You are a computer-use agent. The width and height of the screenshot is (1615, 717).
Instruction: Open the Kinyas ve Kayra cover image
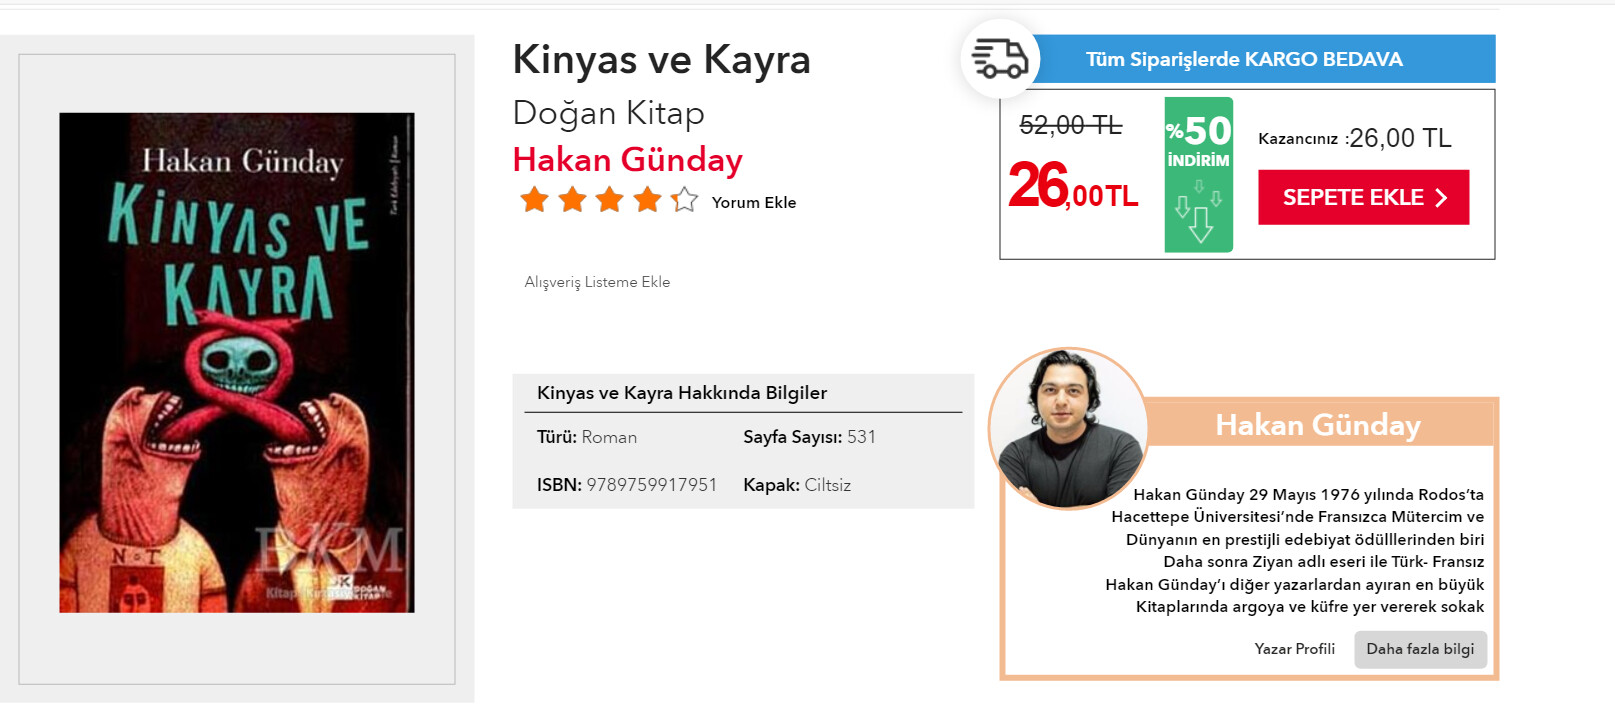(237, 362)
